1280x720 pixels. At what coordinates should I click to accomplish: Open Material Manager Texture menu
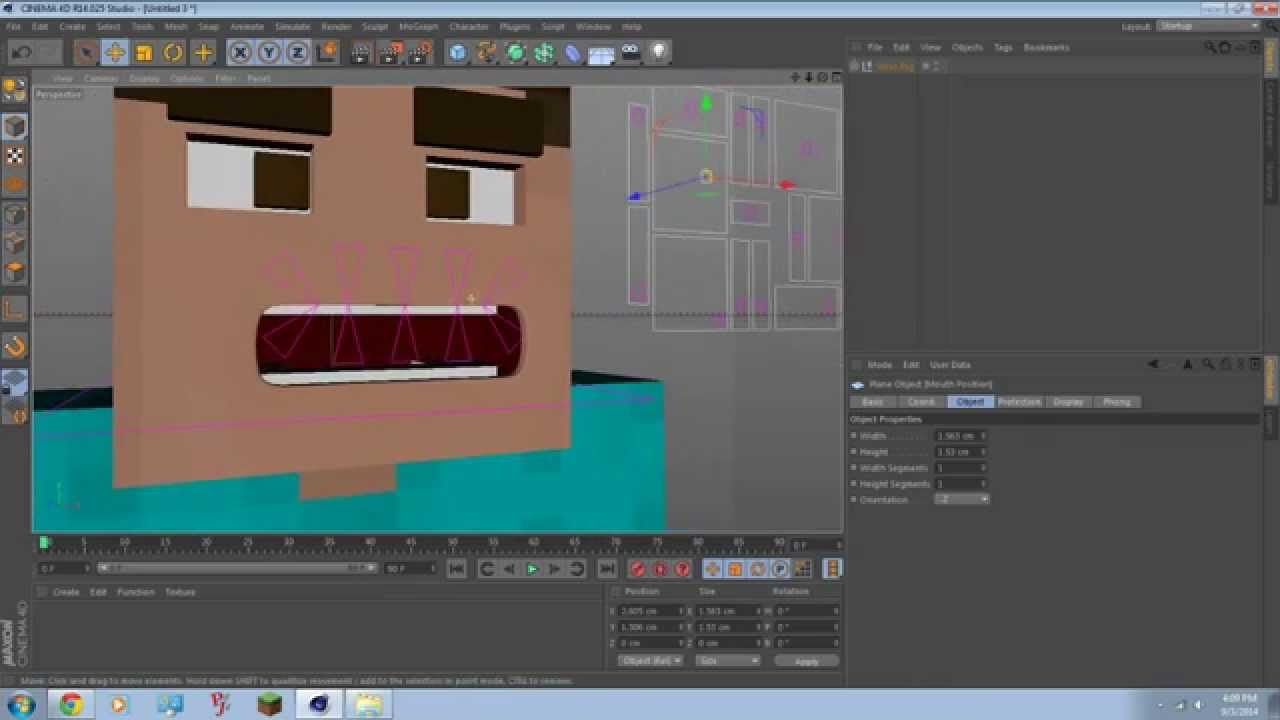point(180,592)
